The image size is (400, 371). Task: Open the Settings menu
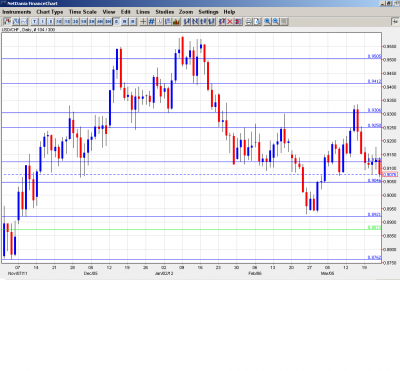click(x=208, y=12)
